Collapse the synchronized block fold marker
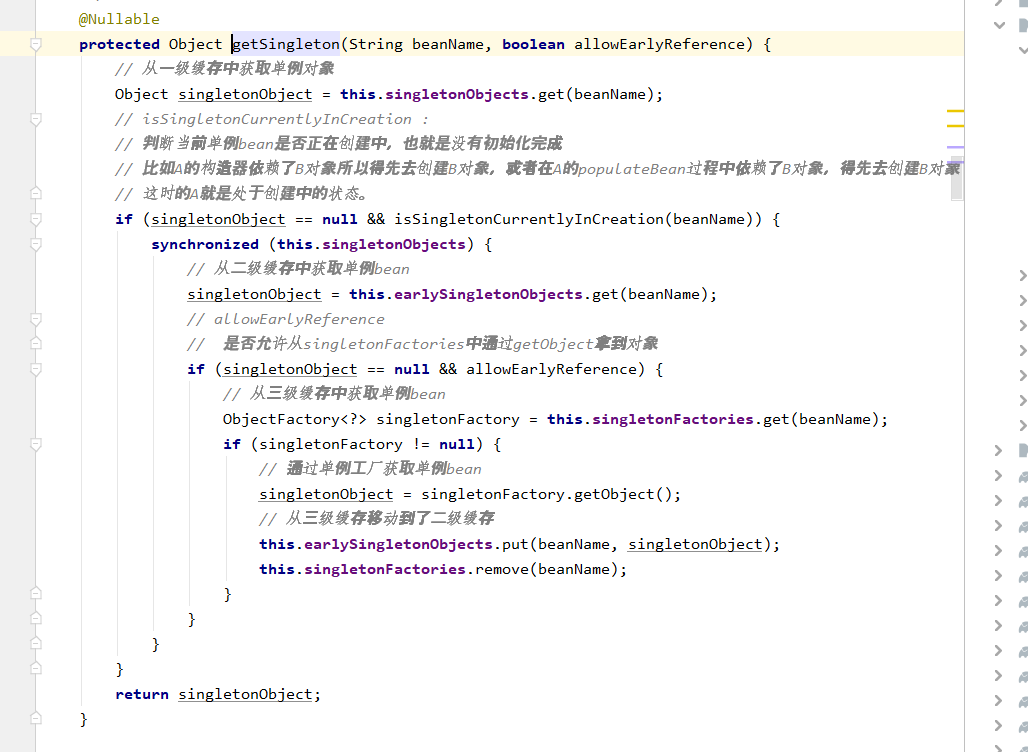The height and width of the screenshot is (752, 1028). pyautogui.click(x=36, y=245)
